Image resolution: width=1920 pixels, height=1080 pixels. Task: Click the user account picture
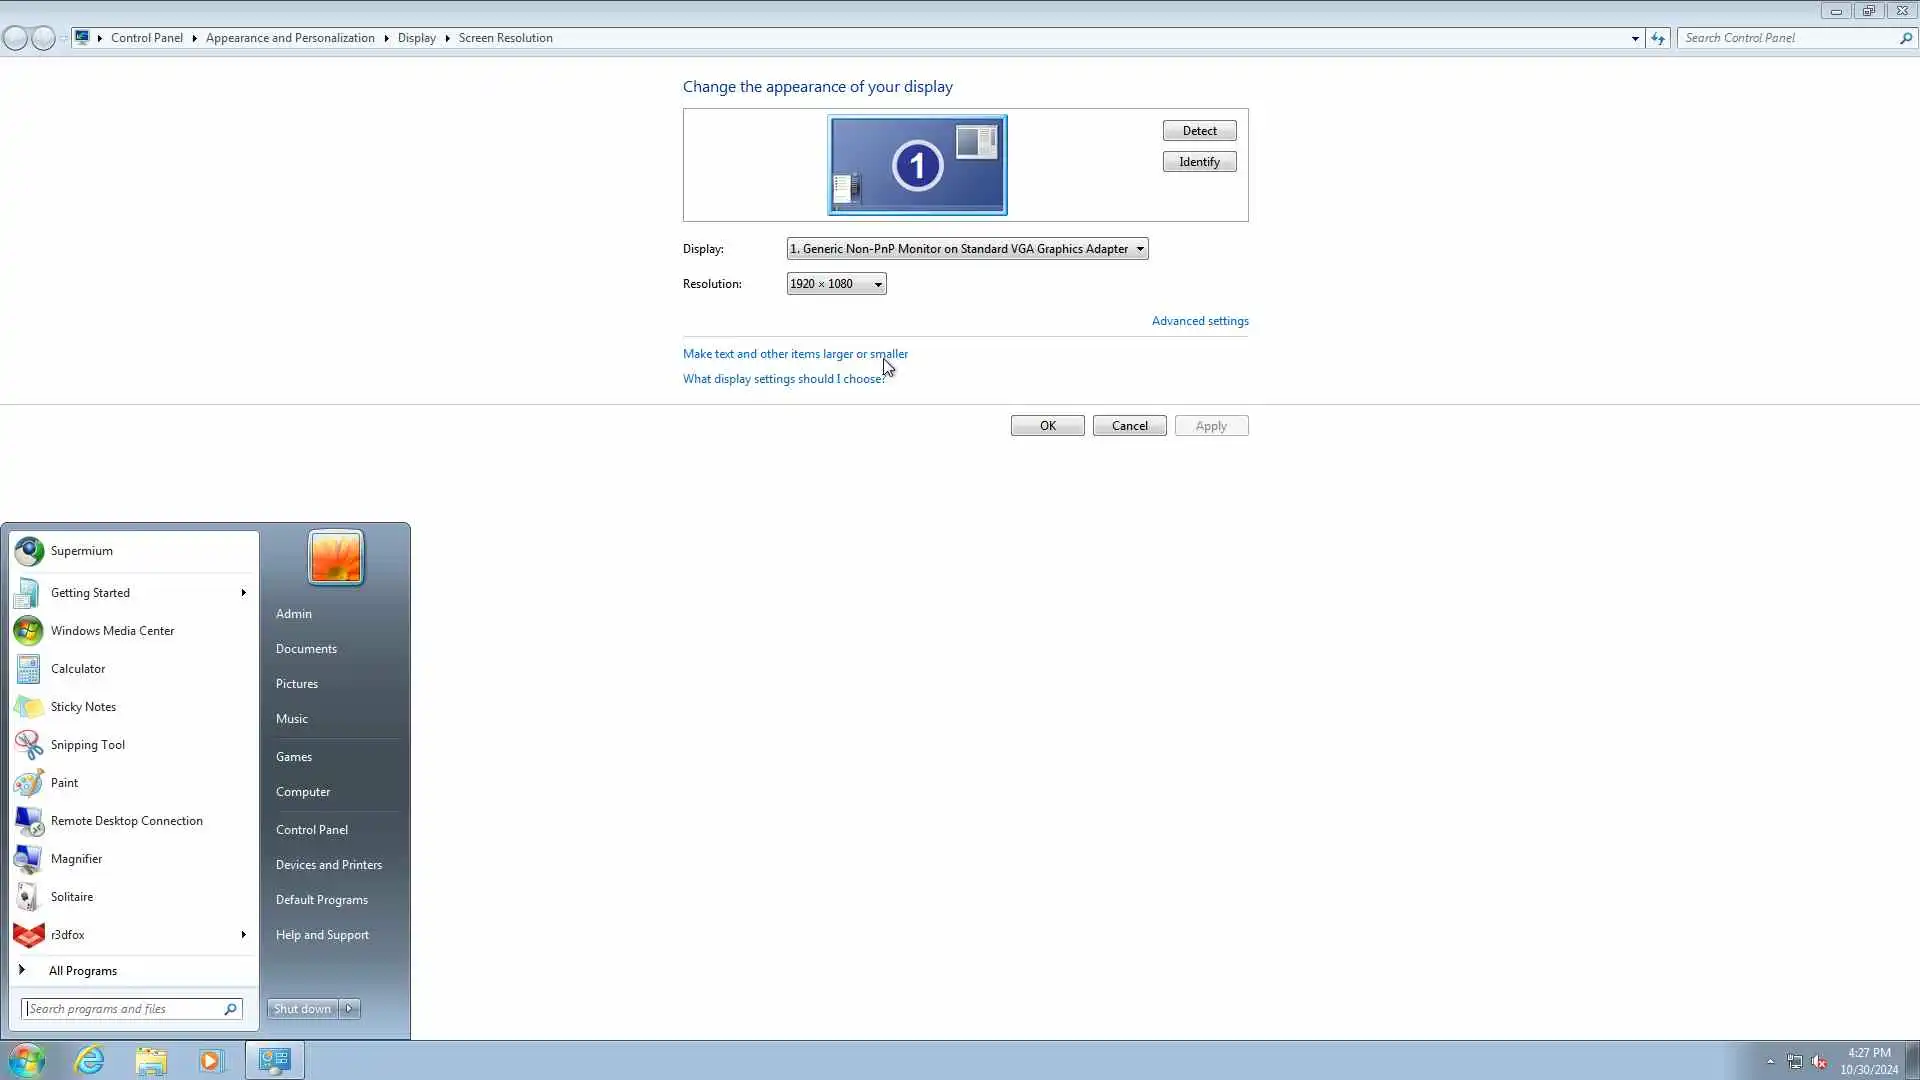335,557
